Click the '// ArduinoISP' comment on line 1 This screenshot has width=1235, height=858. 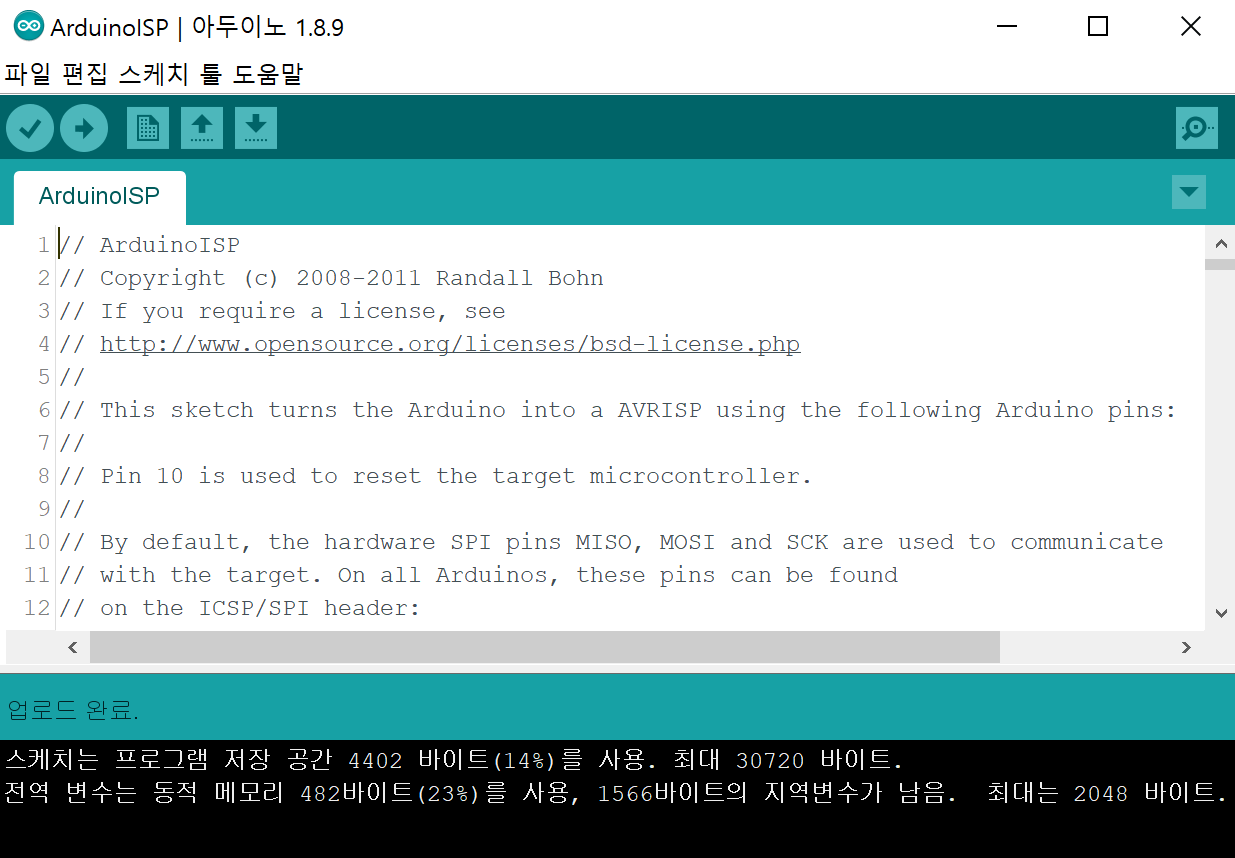(x=149, y=245)
